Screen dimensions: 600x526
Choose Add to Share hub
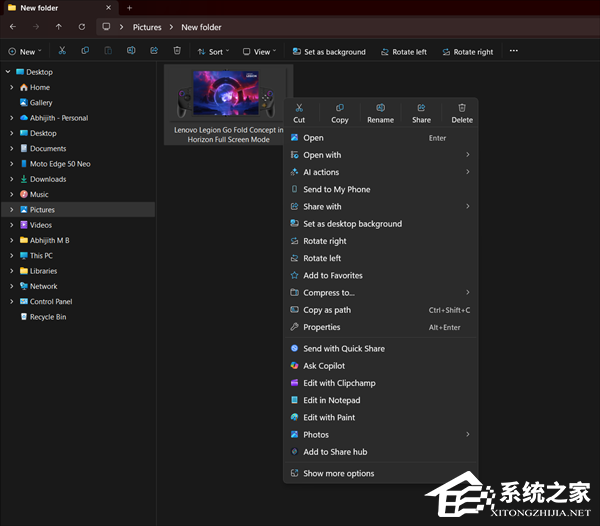(380, 452)
